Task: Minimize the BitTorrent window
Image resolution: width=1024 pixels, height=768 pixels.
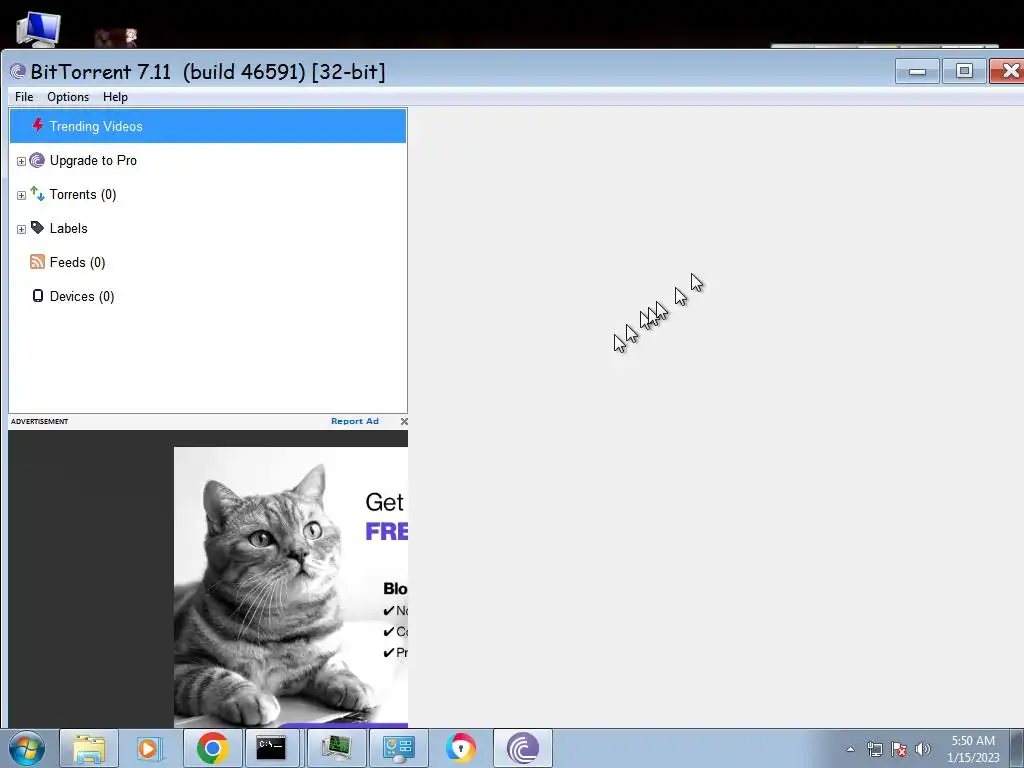Action: click(x=917, y=71)
